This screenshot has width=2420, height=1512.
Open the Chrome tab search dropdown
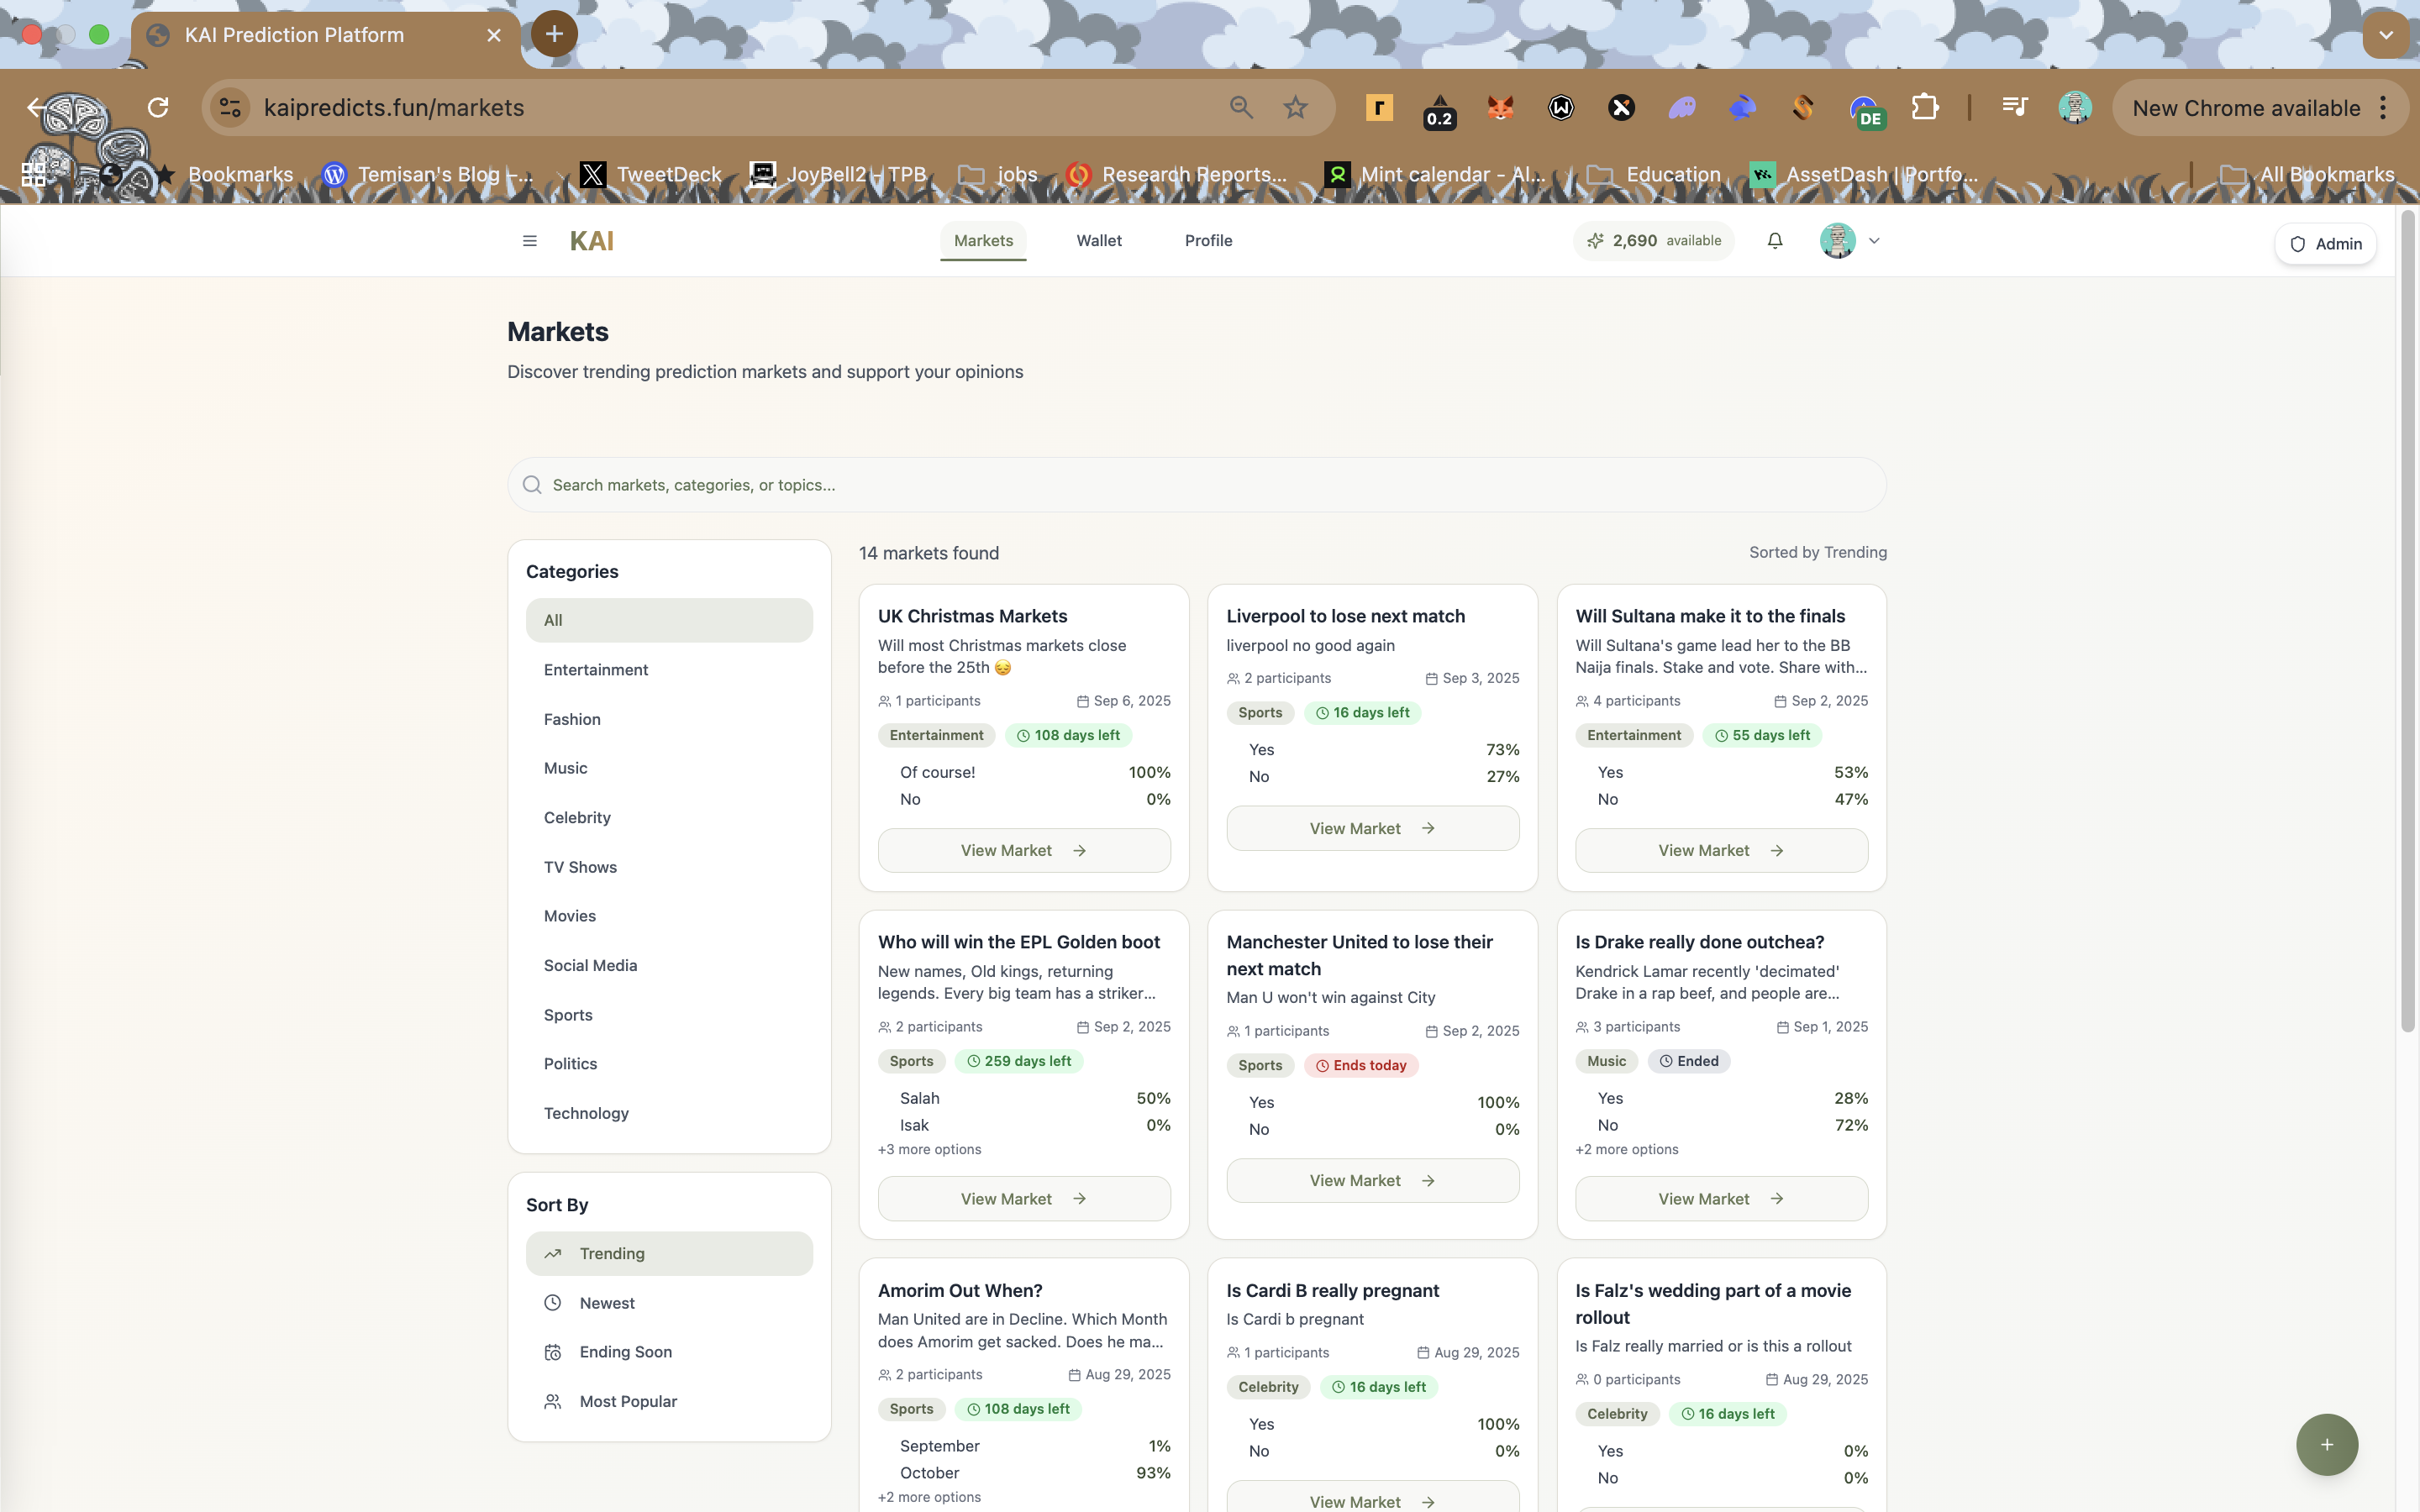coord(2386,35)
